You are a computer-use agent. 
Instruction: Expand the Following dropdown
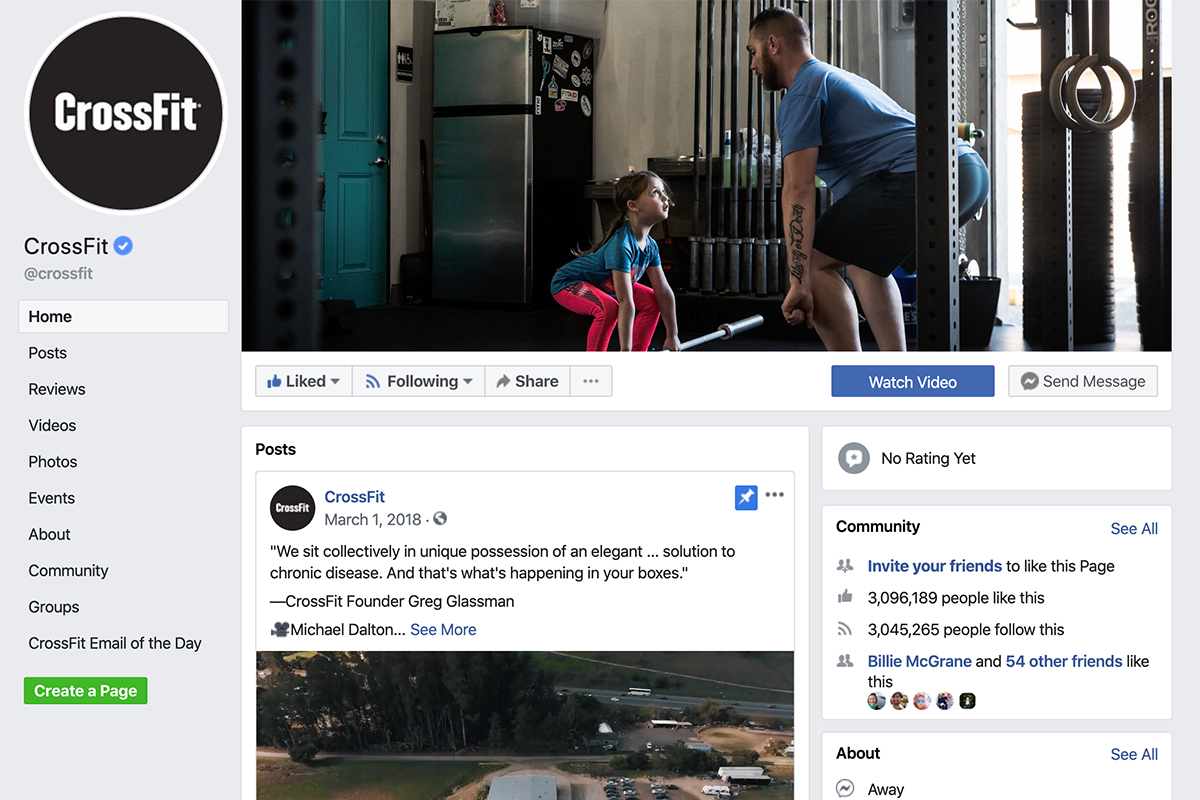tap(418, 381)
